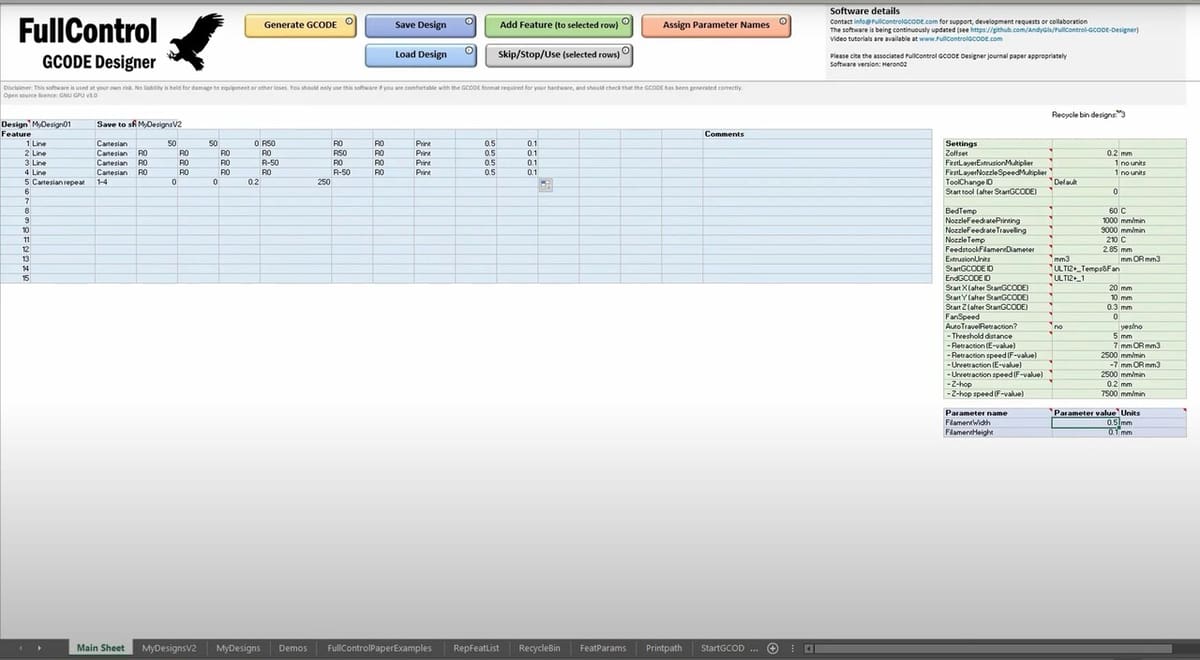Select the FilamentHeight parameter value 0.1
Image resolution: width=1200 pixels, height=660 pixels.
pos(1085,432)
